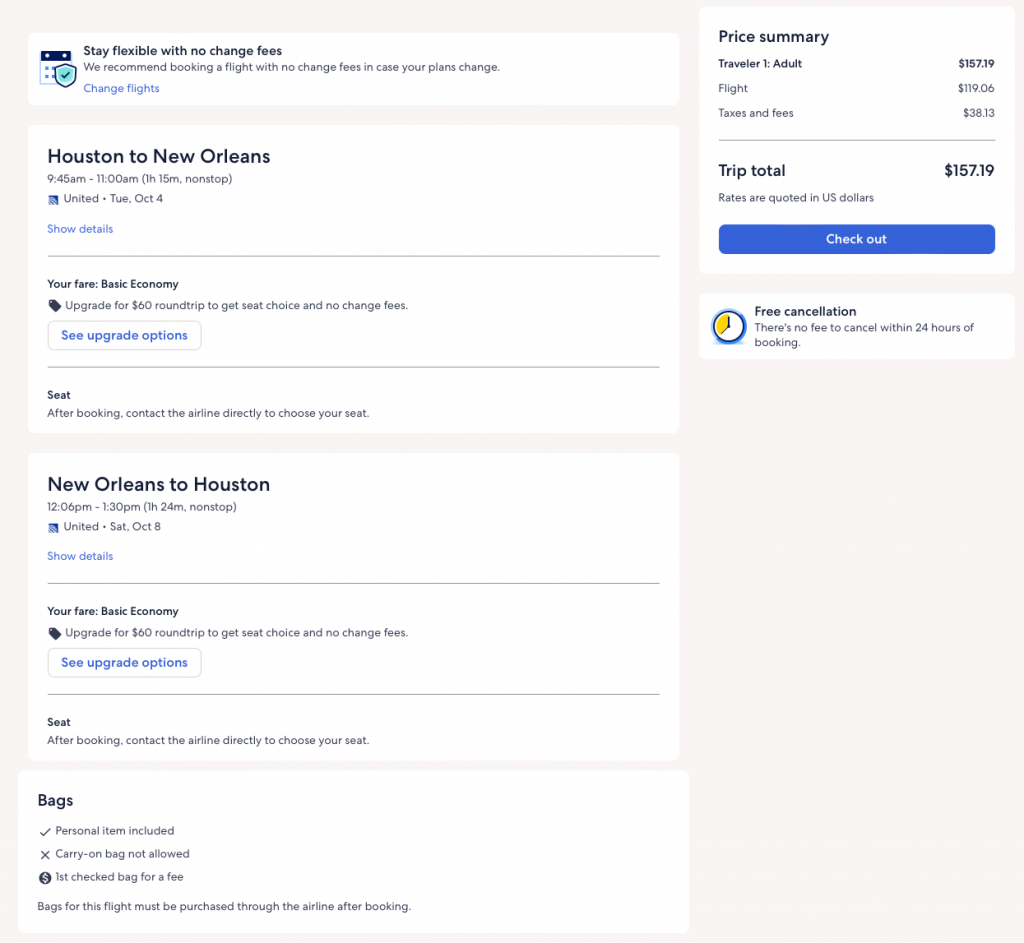1024x943 pixels.
Task: Click the dollar icon beside 1st checked bag
Action: (44, 878)
